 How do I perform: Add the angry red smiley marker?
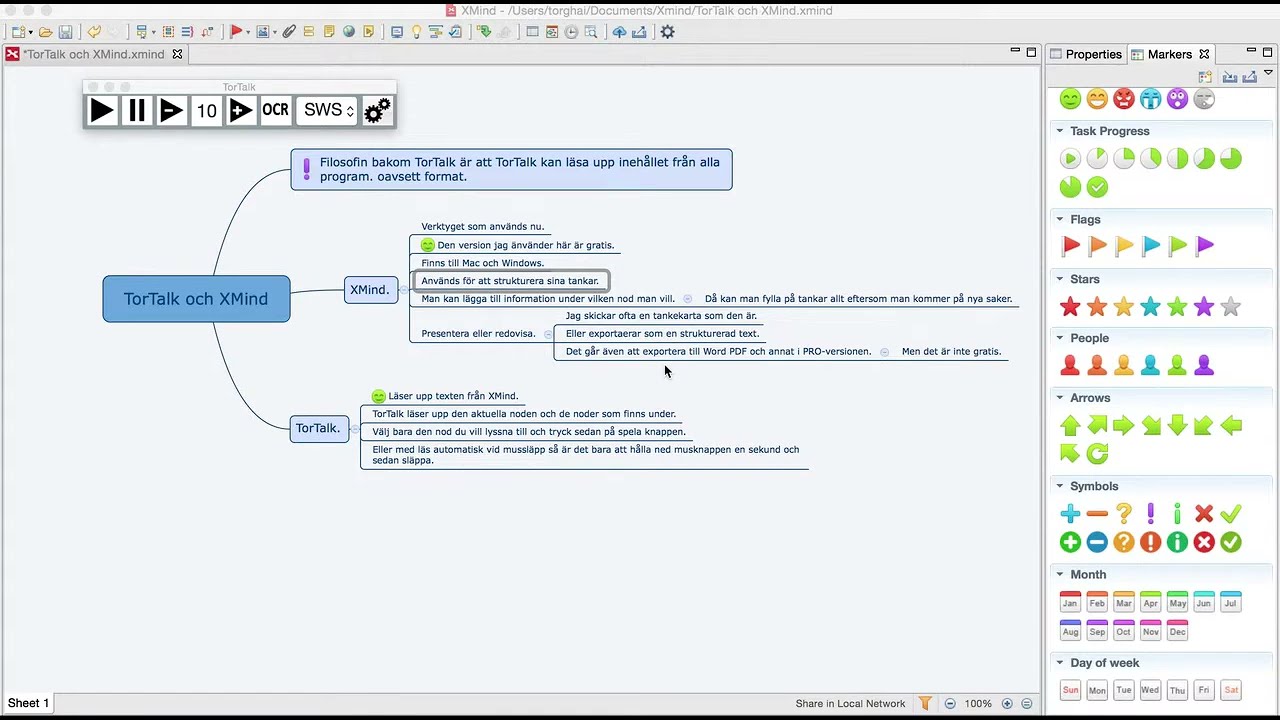click(1124, 99)
